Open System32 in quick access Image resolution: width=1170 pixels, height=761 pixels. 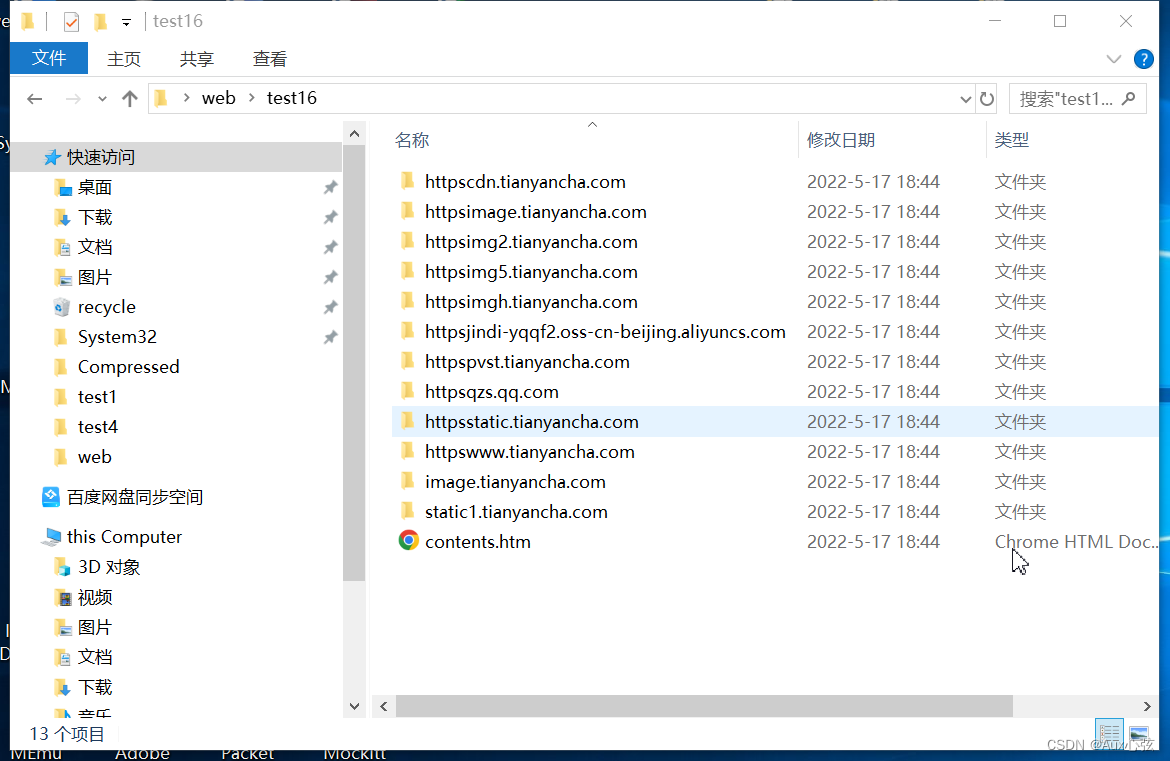click(x=117, y=337)
